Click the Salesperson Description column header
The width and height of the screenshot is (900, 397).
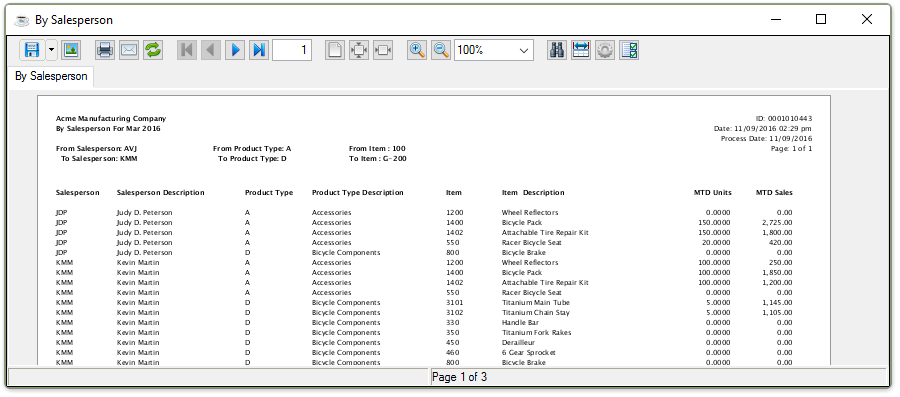(x=161, y=193)
